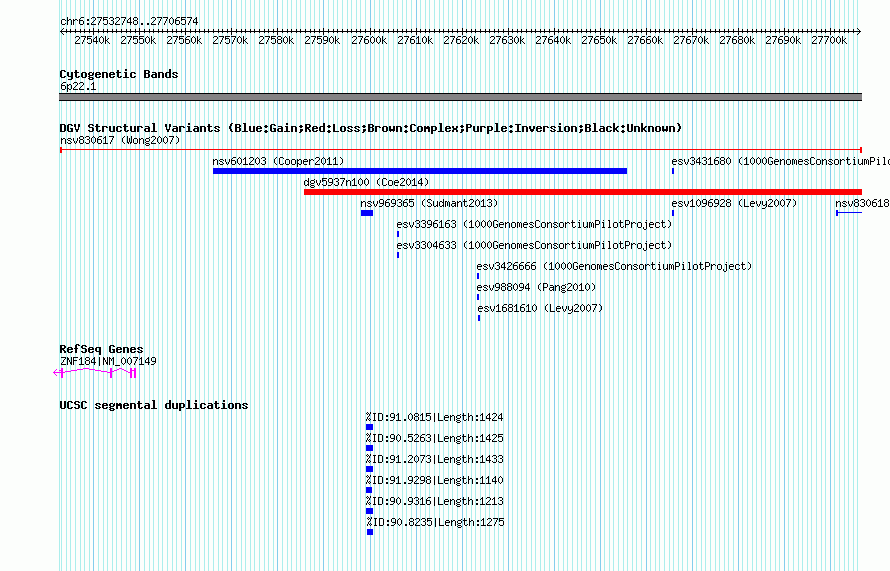Click the nsv830618 variant label
Screen dimensions: 890x571
click(862, 203)
